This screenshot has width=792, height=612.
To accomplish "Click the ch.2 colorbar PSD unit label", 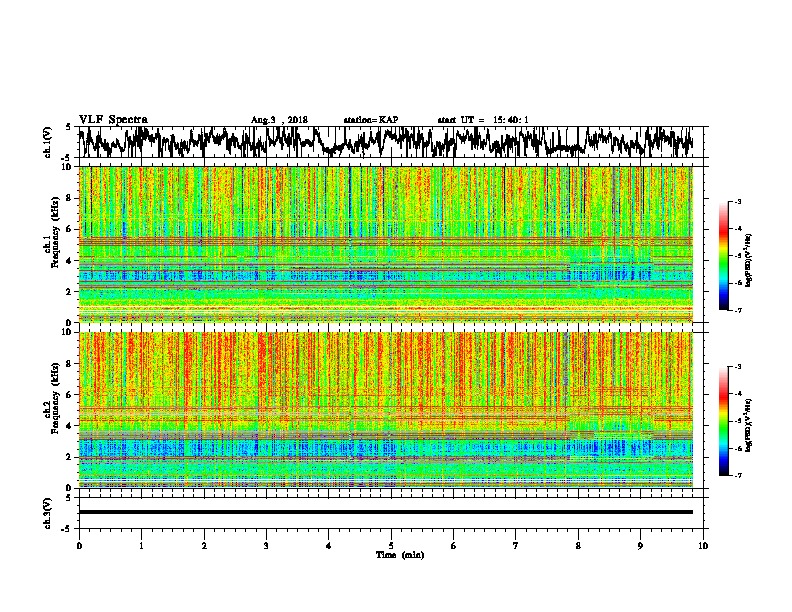I will 749,425.
